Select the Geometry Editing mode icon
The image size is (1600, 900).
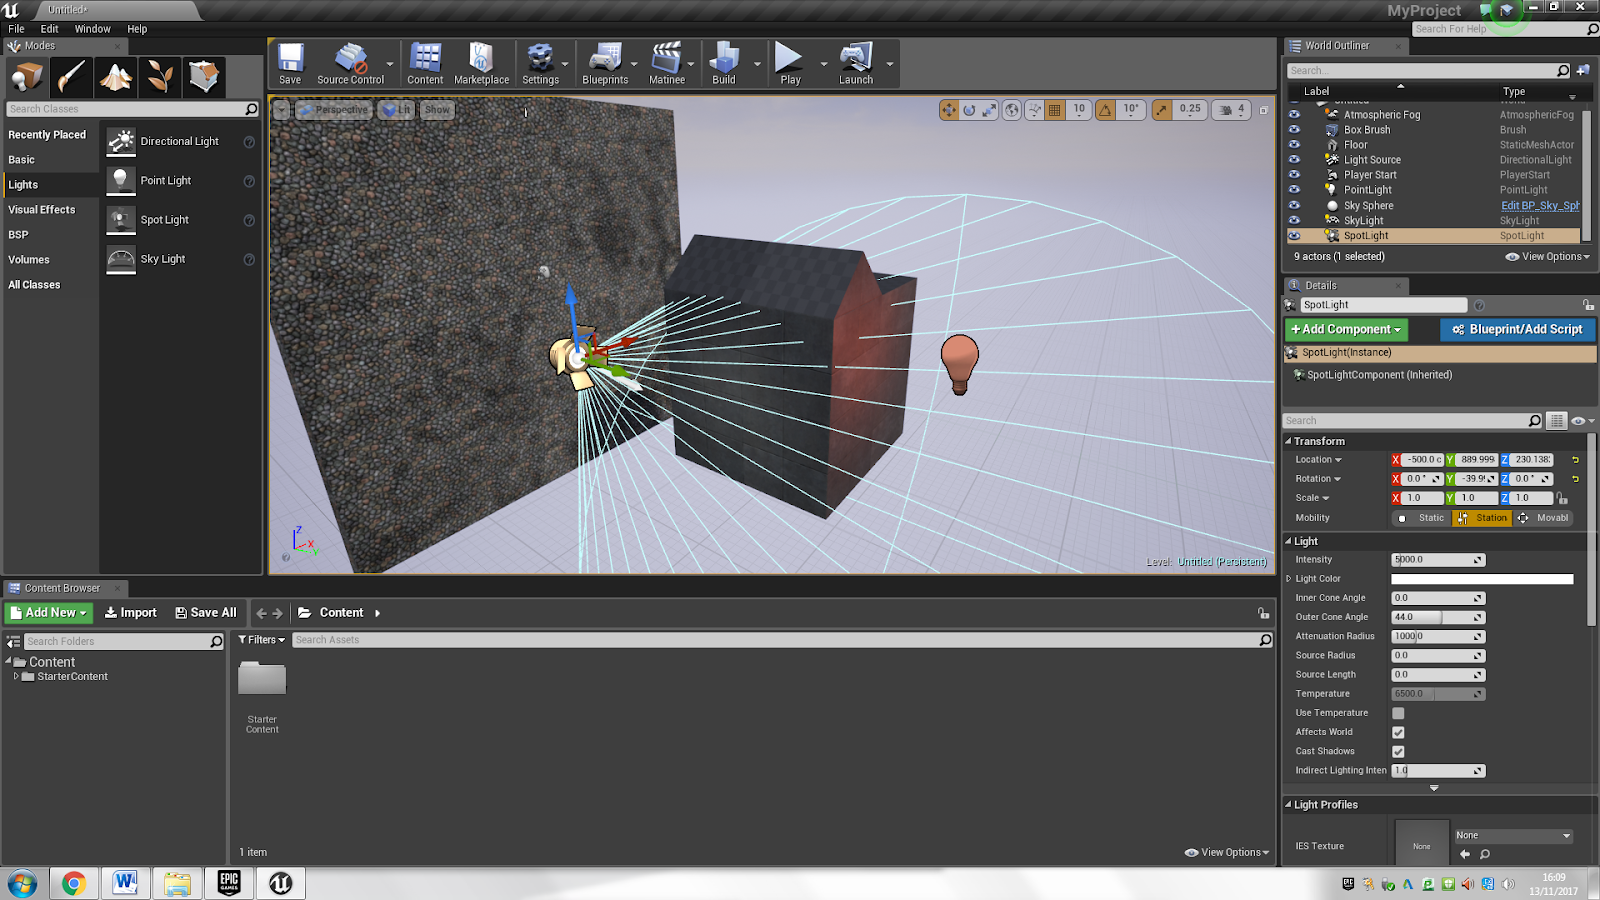click(x=204, y=77)
